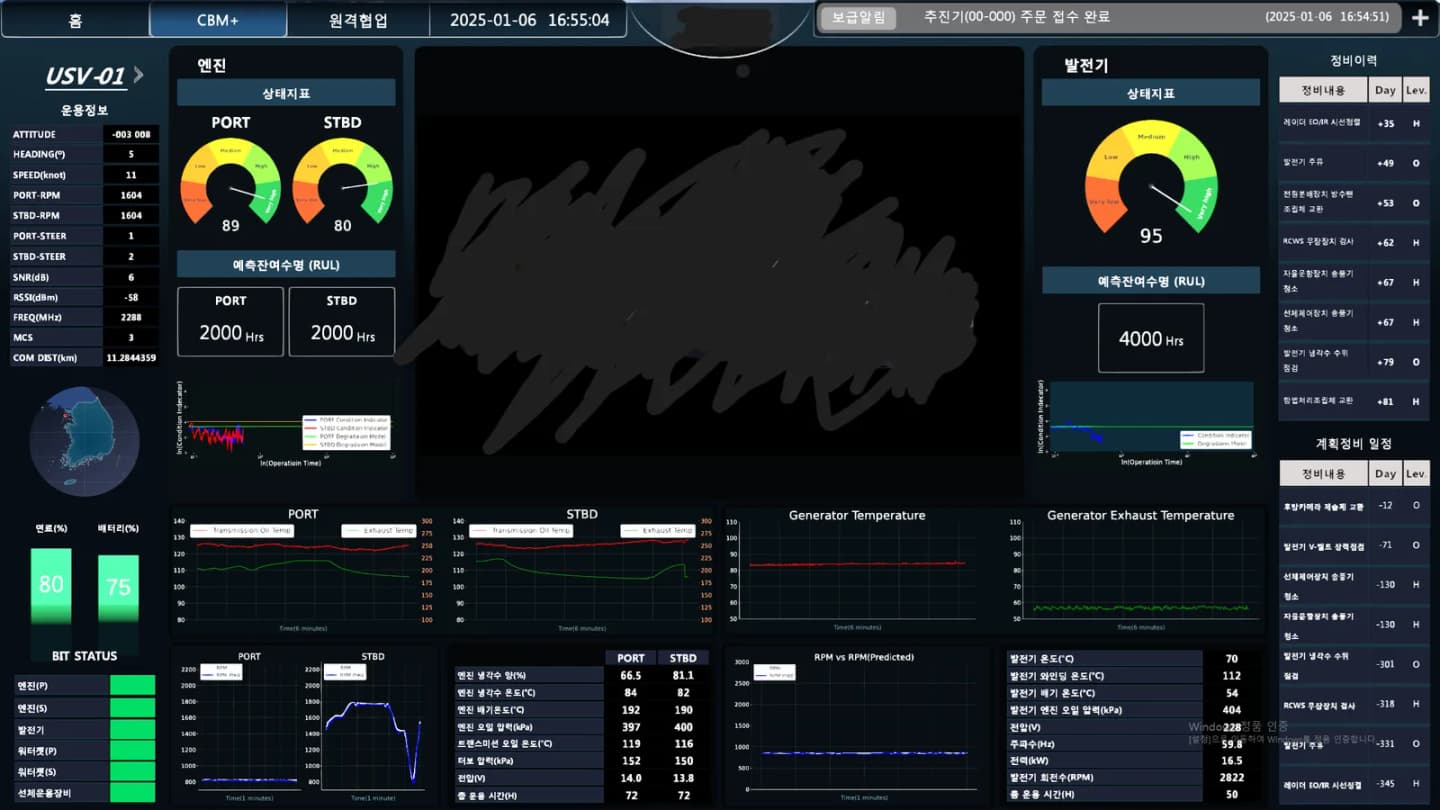Viewport: 1440px width, 810px height.
Task: Click the 정비내용 header in 정비이력 table
Action: [x=1323, y=90]
